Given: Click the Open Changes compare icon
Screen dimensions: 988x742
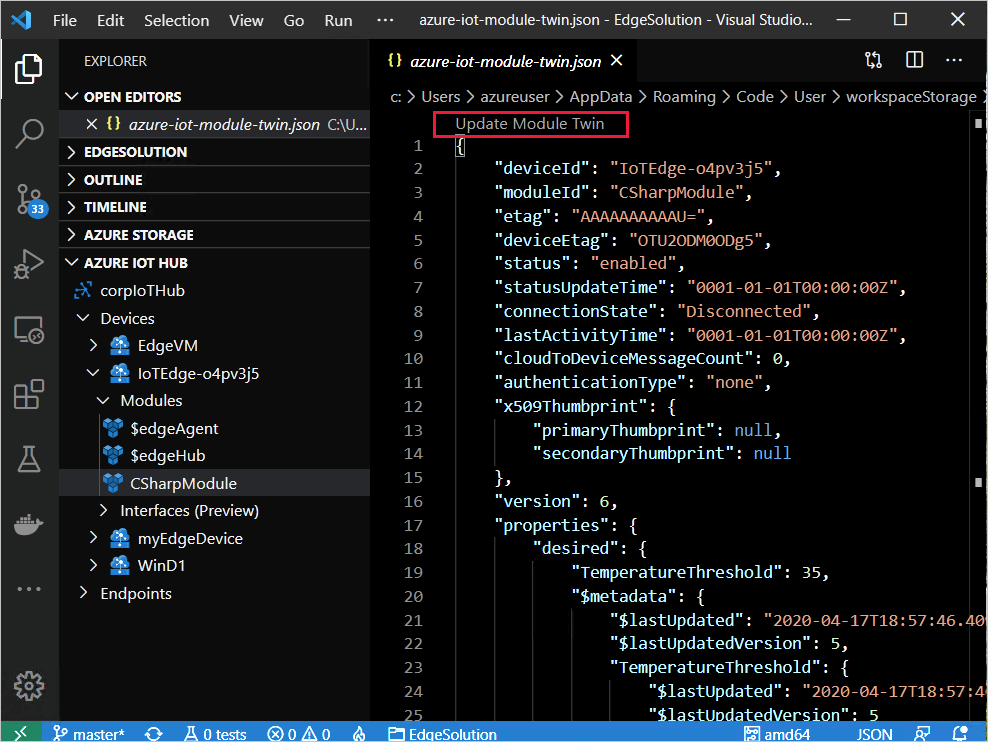Looking at the screenshot, I should click(x=872, y=60).
